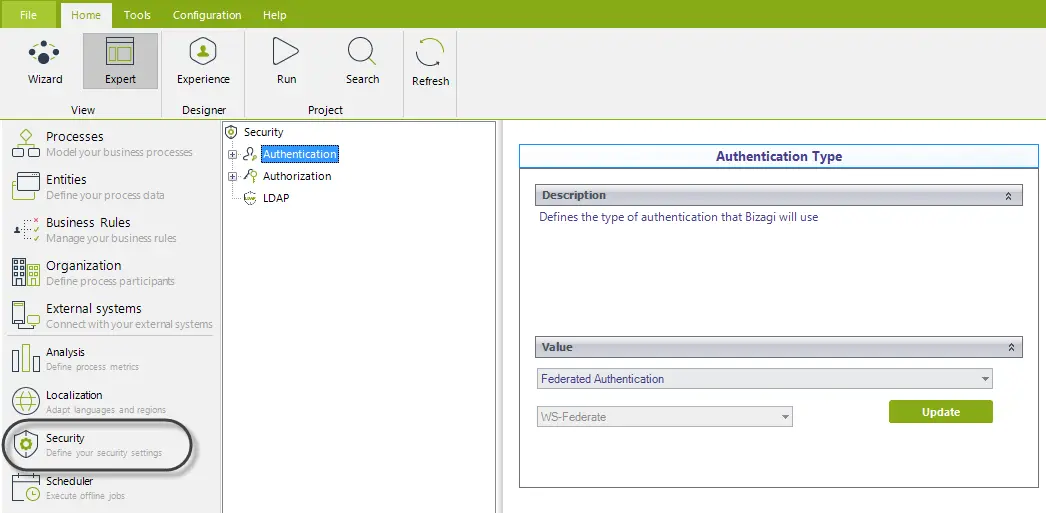Click 'Define your security settings' subtitle

pos(104,453)
